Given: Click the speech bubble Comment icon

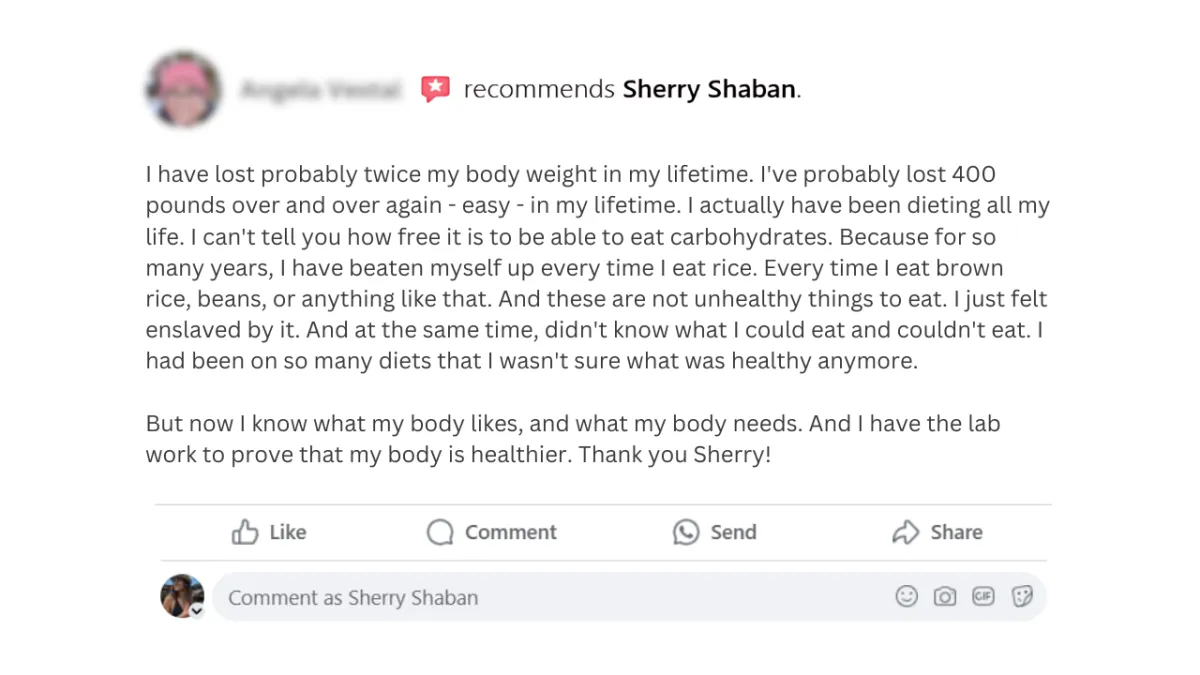Looking at the screenshot, I should [440, 532].
